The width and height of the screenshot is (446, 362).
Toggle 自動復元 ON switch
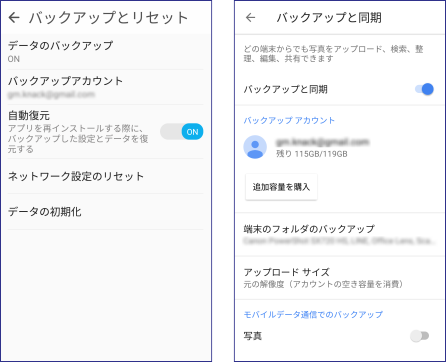coord(182,132)
